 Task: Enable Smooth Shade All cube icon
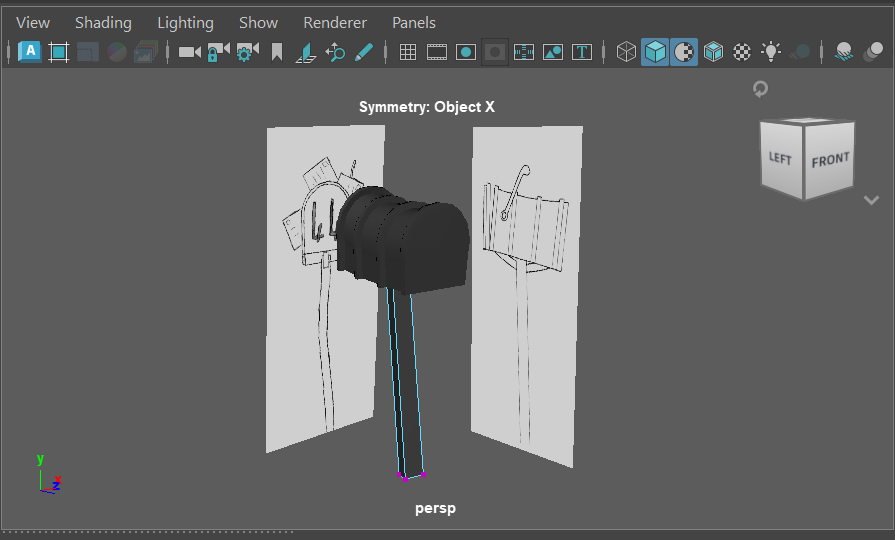pos(656,52)
